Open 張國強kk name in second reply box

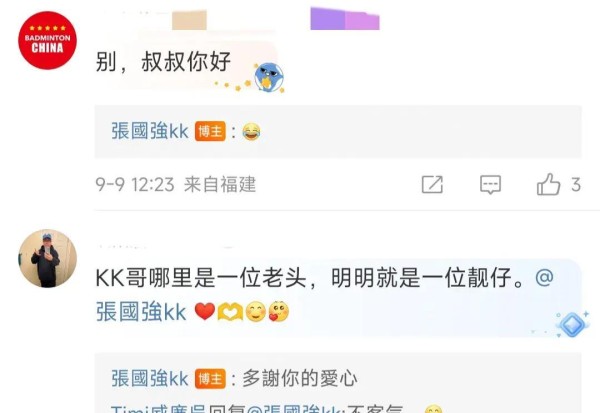tap(150, 379)
